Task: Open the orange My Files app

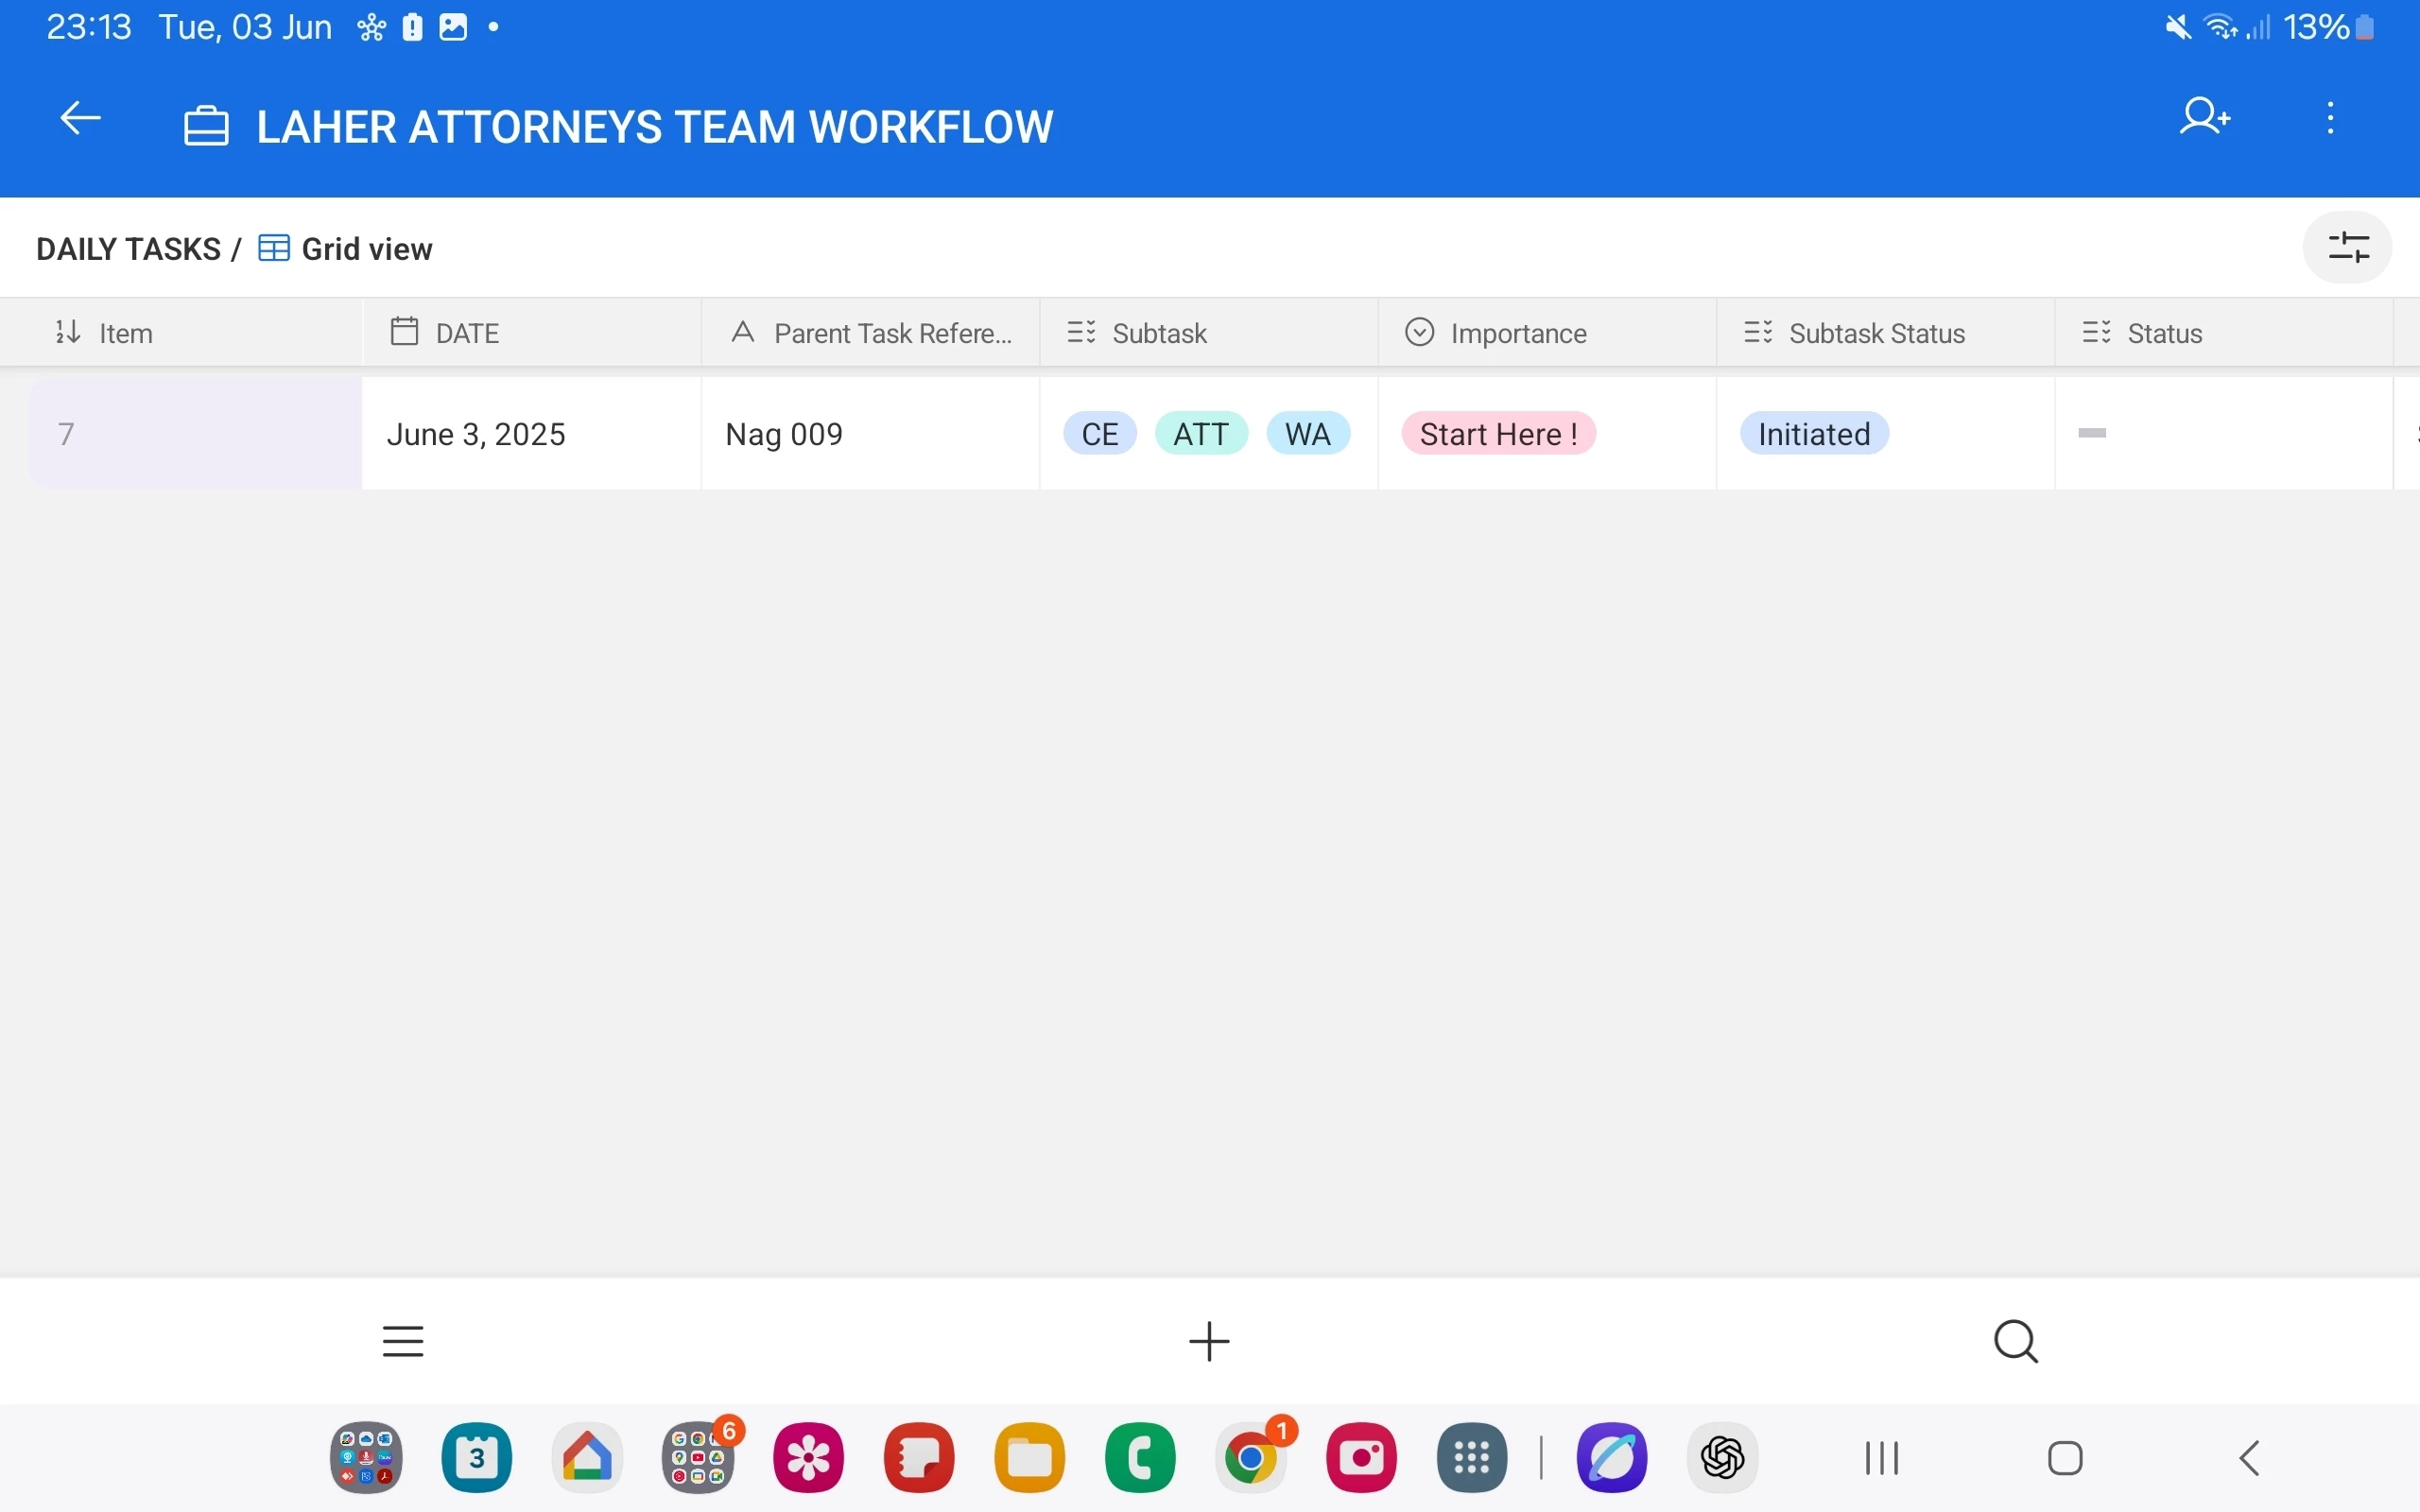Action: (x=1030, y=1458)
